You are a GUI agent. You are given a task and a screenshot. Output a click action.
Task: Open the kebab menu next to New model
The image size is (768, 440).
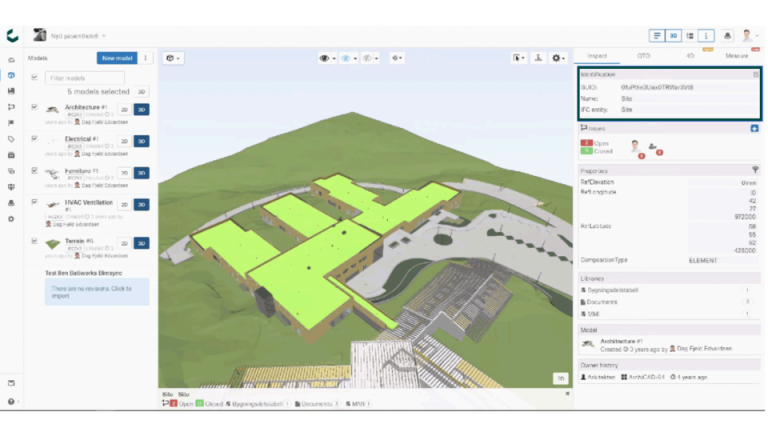coord(146,58)
